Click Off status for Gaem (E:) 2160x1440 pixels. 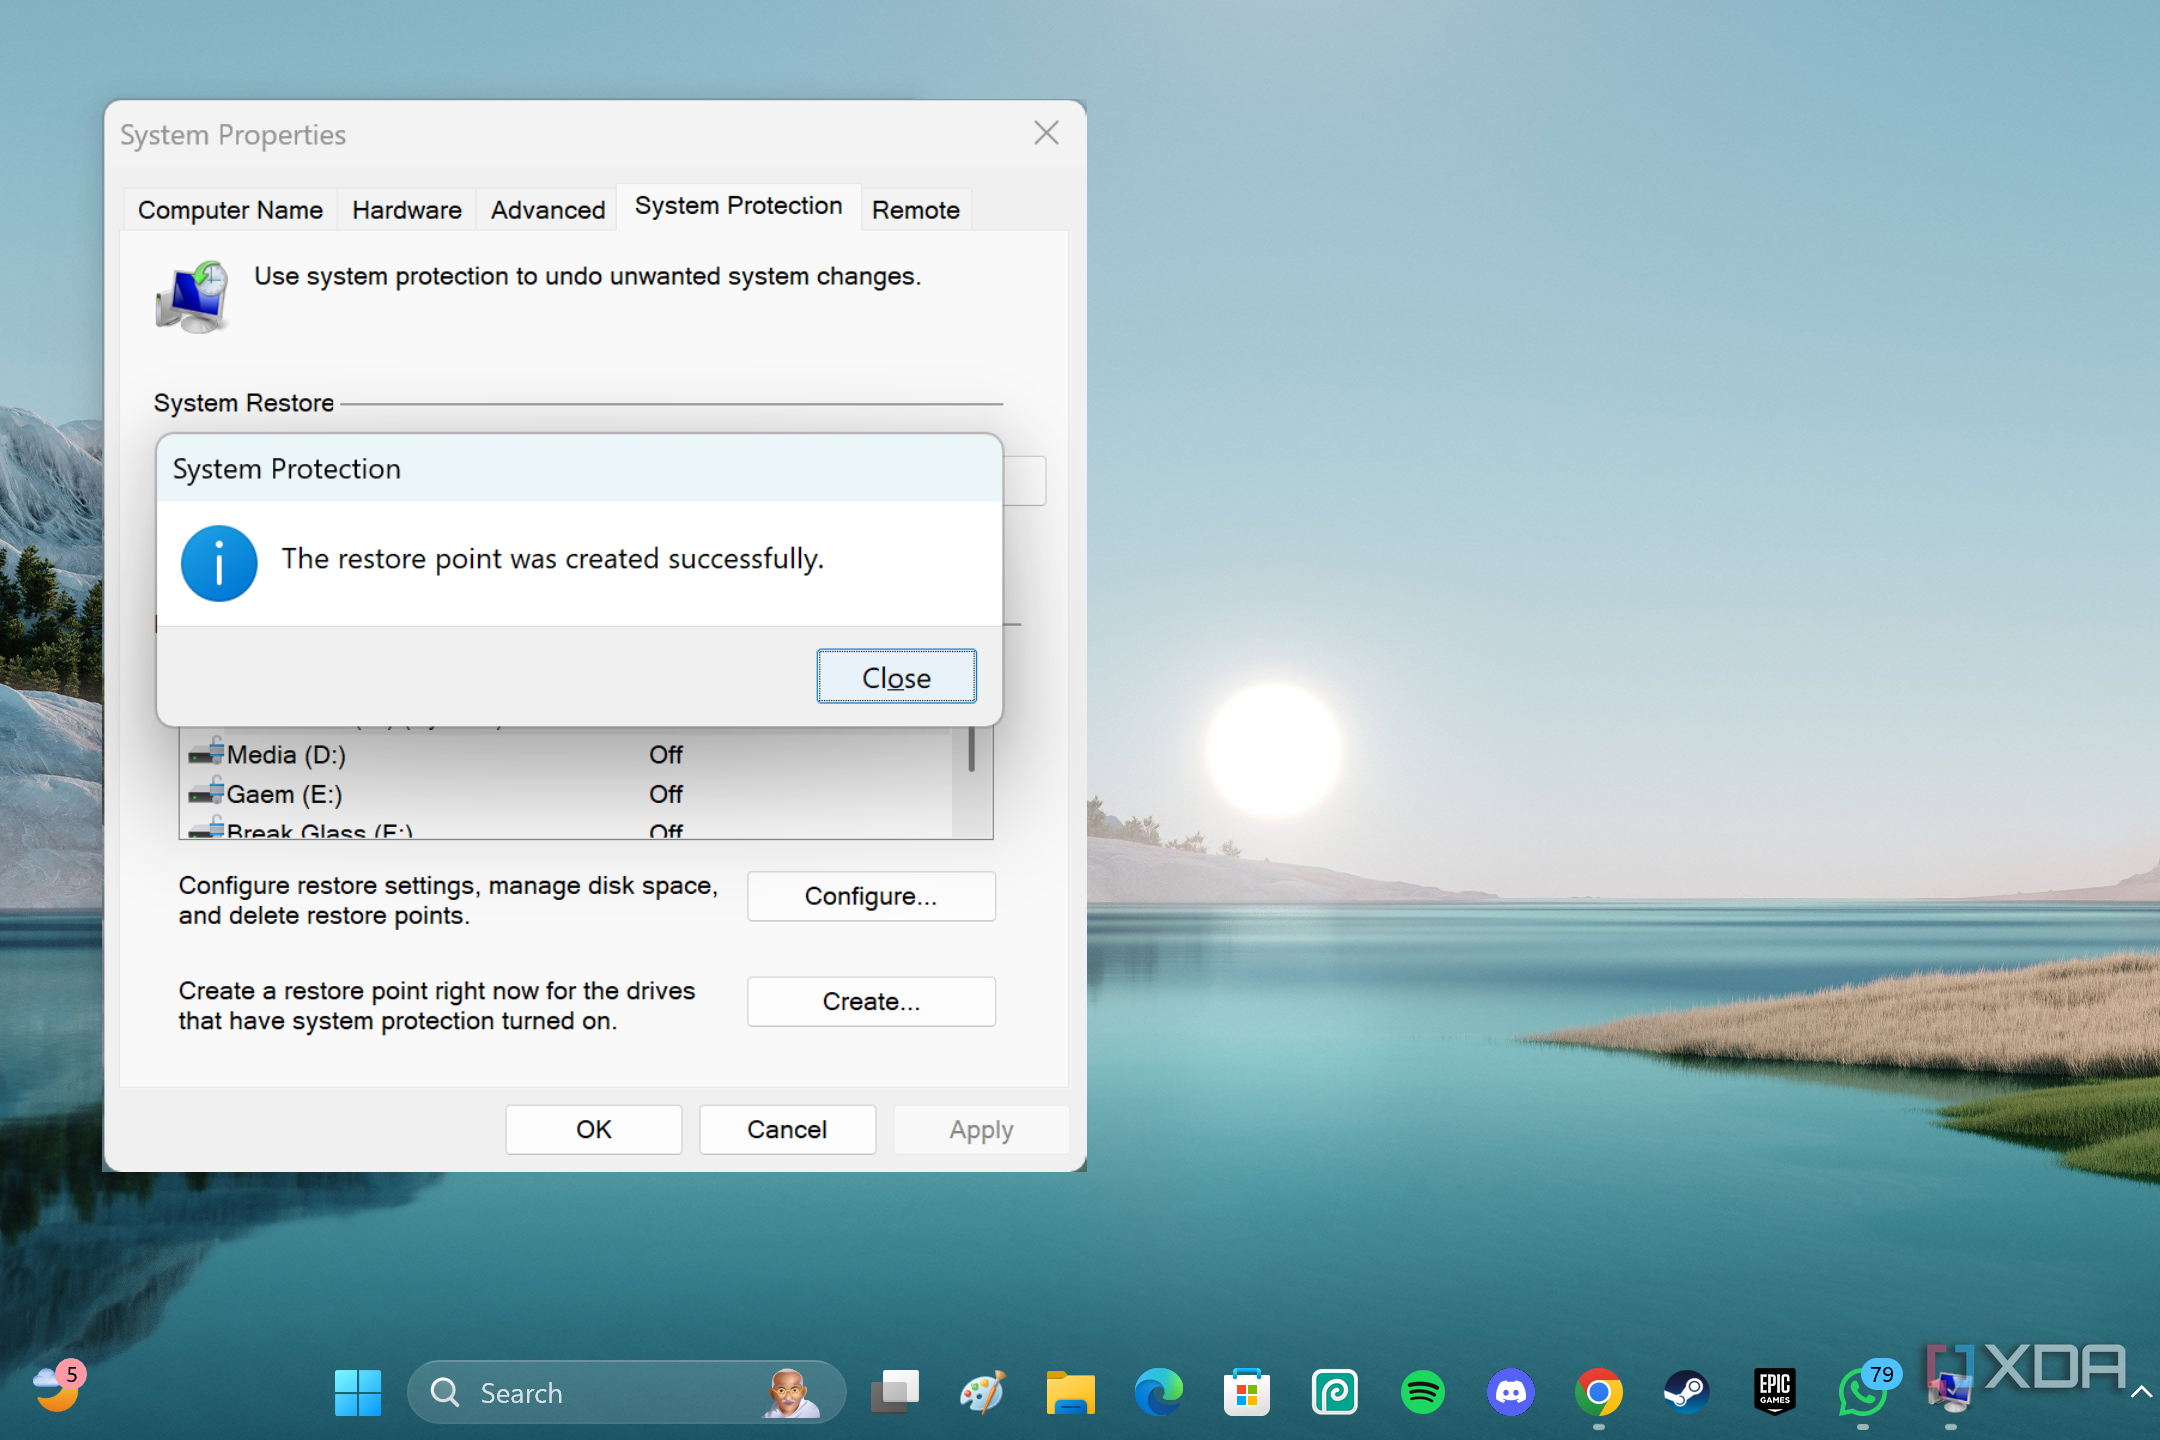coord(666,794)
